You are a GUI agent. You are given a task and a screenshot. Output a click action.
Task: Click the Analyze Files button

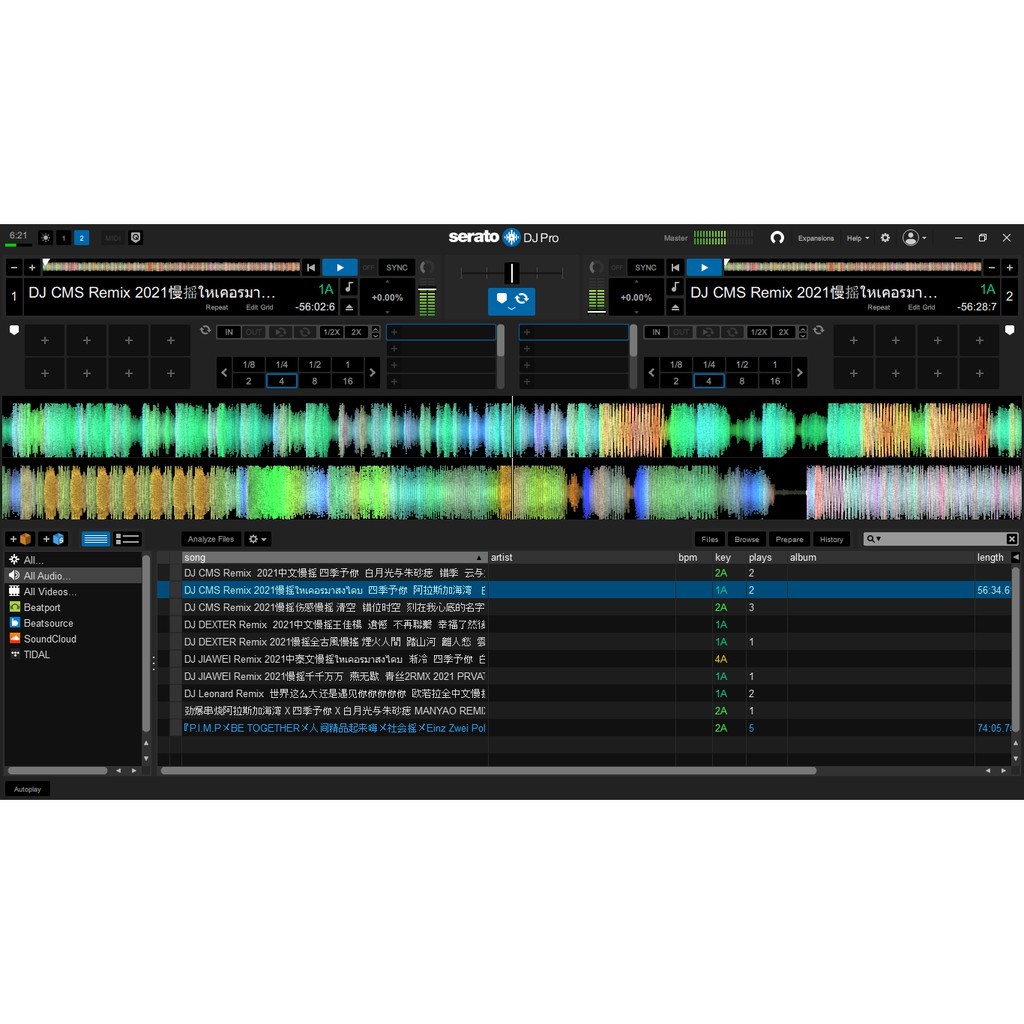pyautogui.click(x=211, y=539)
